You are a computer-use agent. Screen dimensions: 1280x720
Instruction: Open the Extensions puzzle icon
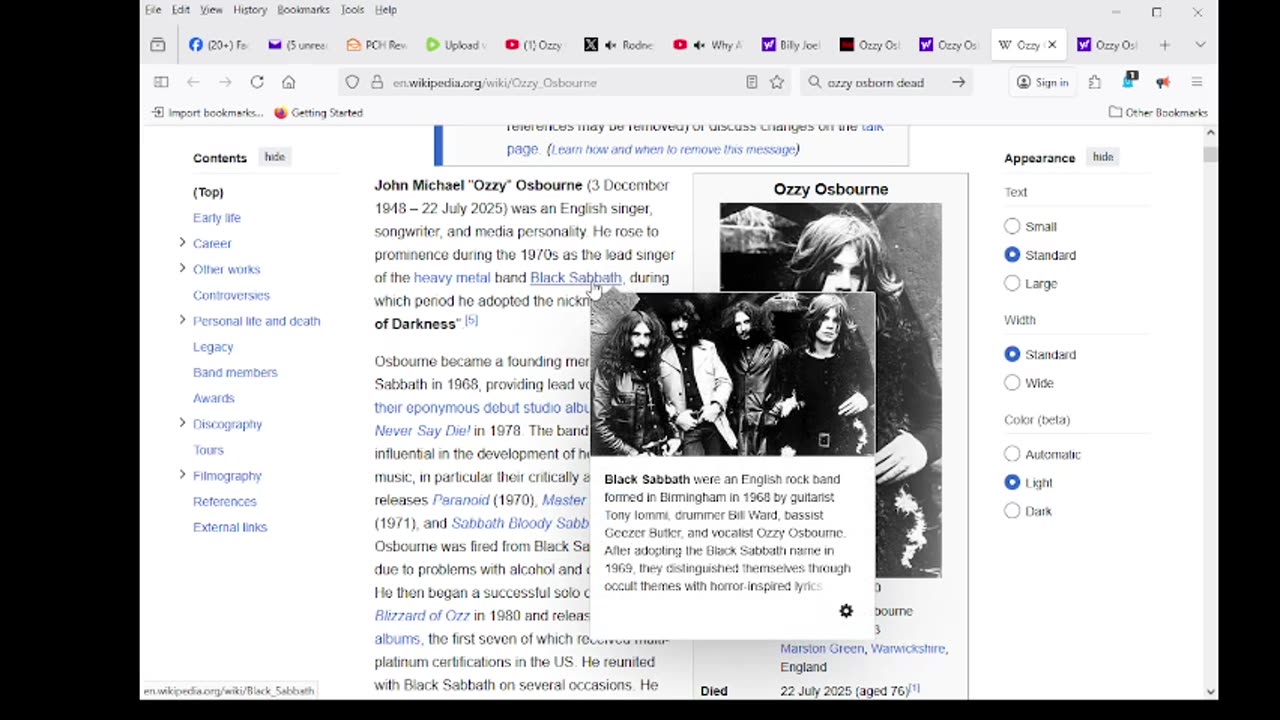tap(1095, 82)
